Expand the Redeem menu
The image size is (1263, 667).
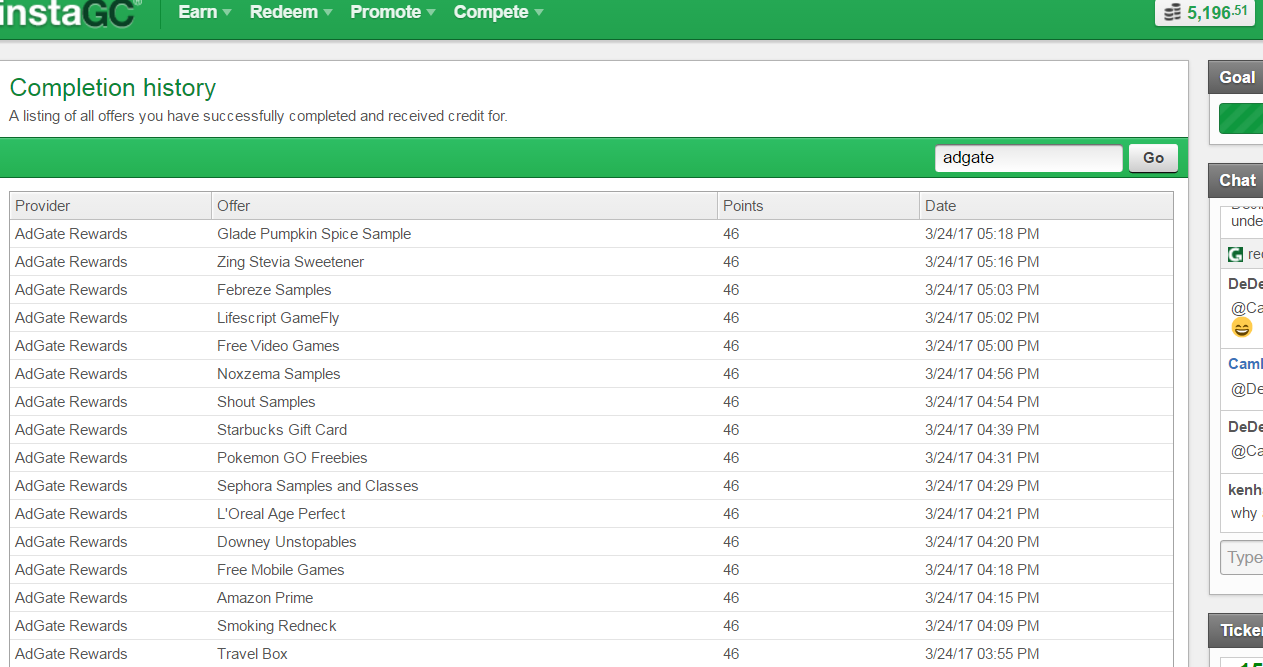coord(291,12)
